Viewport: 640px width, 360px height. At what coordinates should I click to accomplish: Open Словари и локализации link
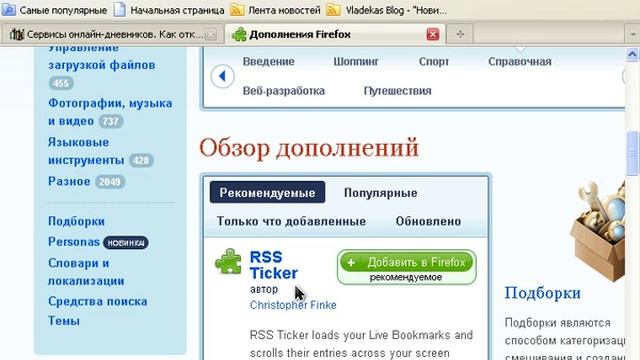tap(86, 272)
